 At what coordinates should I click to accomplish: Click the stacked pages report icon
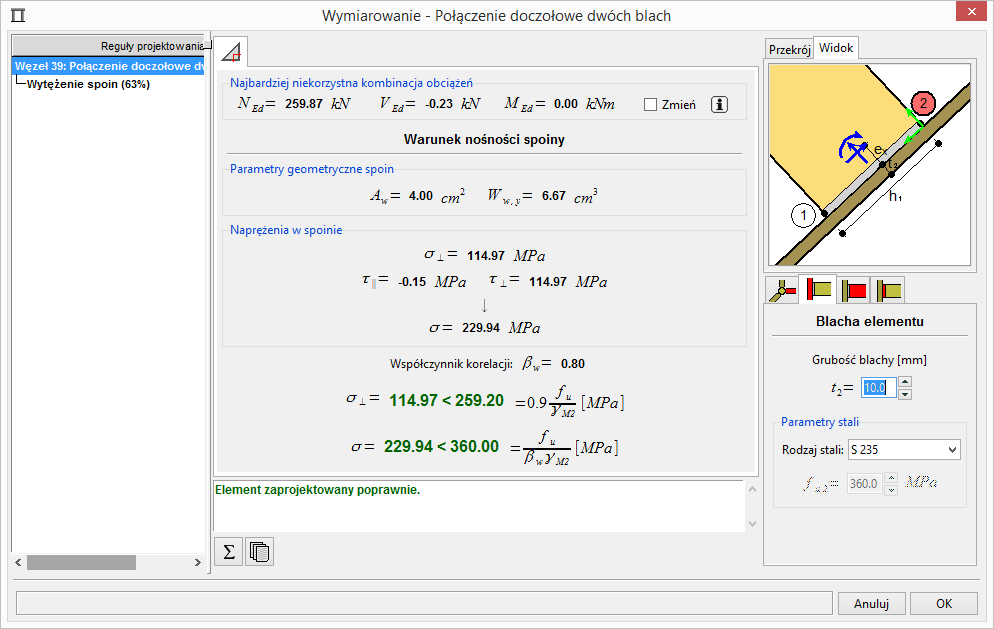[259, 552]
